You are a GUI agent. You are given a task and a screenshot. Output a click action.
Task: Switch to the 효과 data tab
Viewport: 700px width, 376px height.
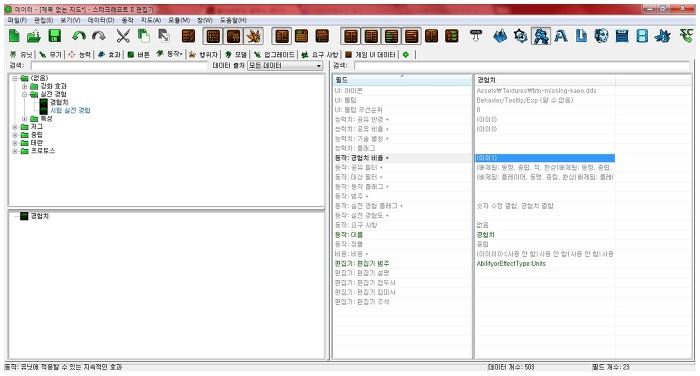point(109,54)
